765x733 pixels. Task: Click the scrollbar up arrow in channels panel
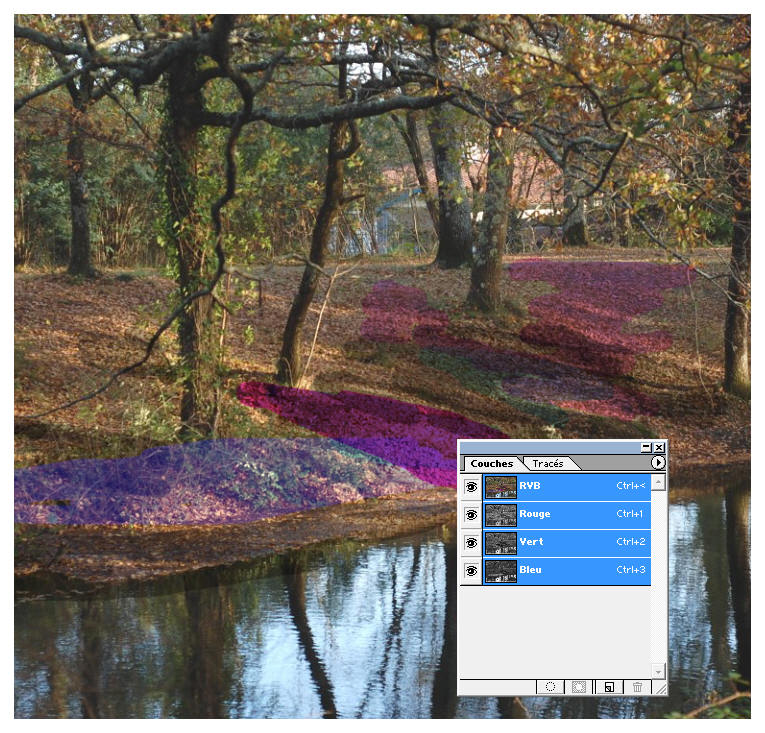658,482
